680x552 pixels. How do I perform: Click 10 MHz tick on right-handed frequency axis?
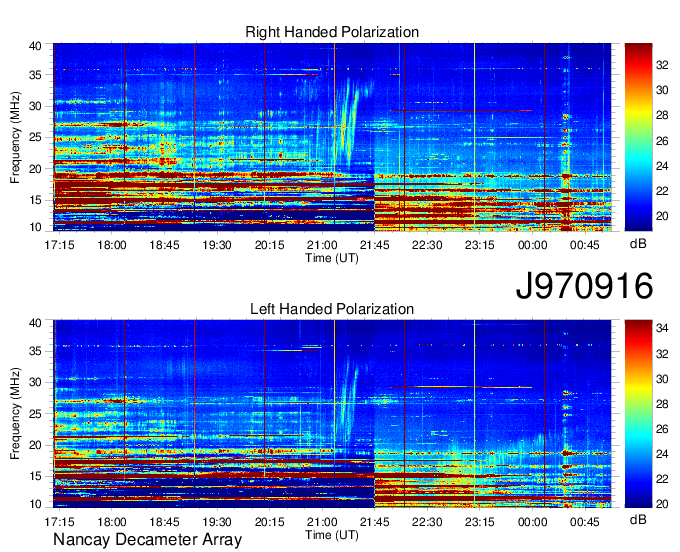tap(35, 227)
